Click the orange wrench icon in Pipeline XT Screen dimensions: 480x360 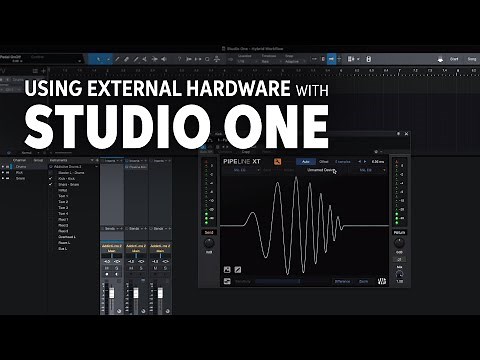coord(277,162)
